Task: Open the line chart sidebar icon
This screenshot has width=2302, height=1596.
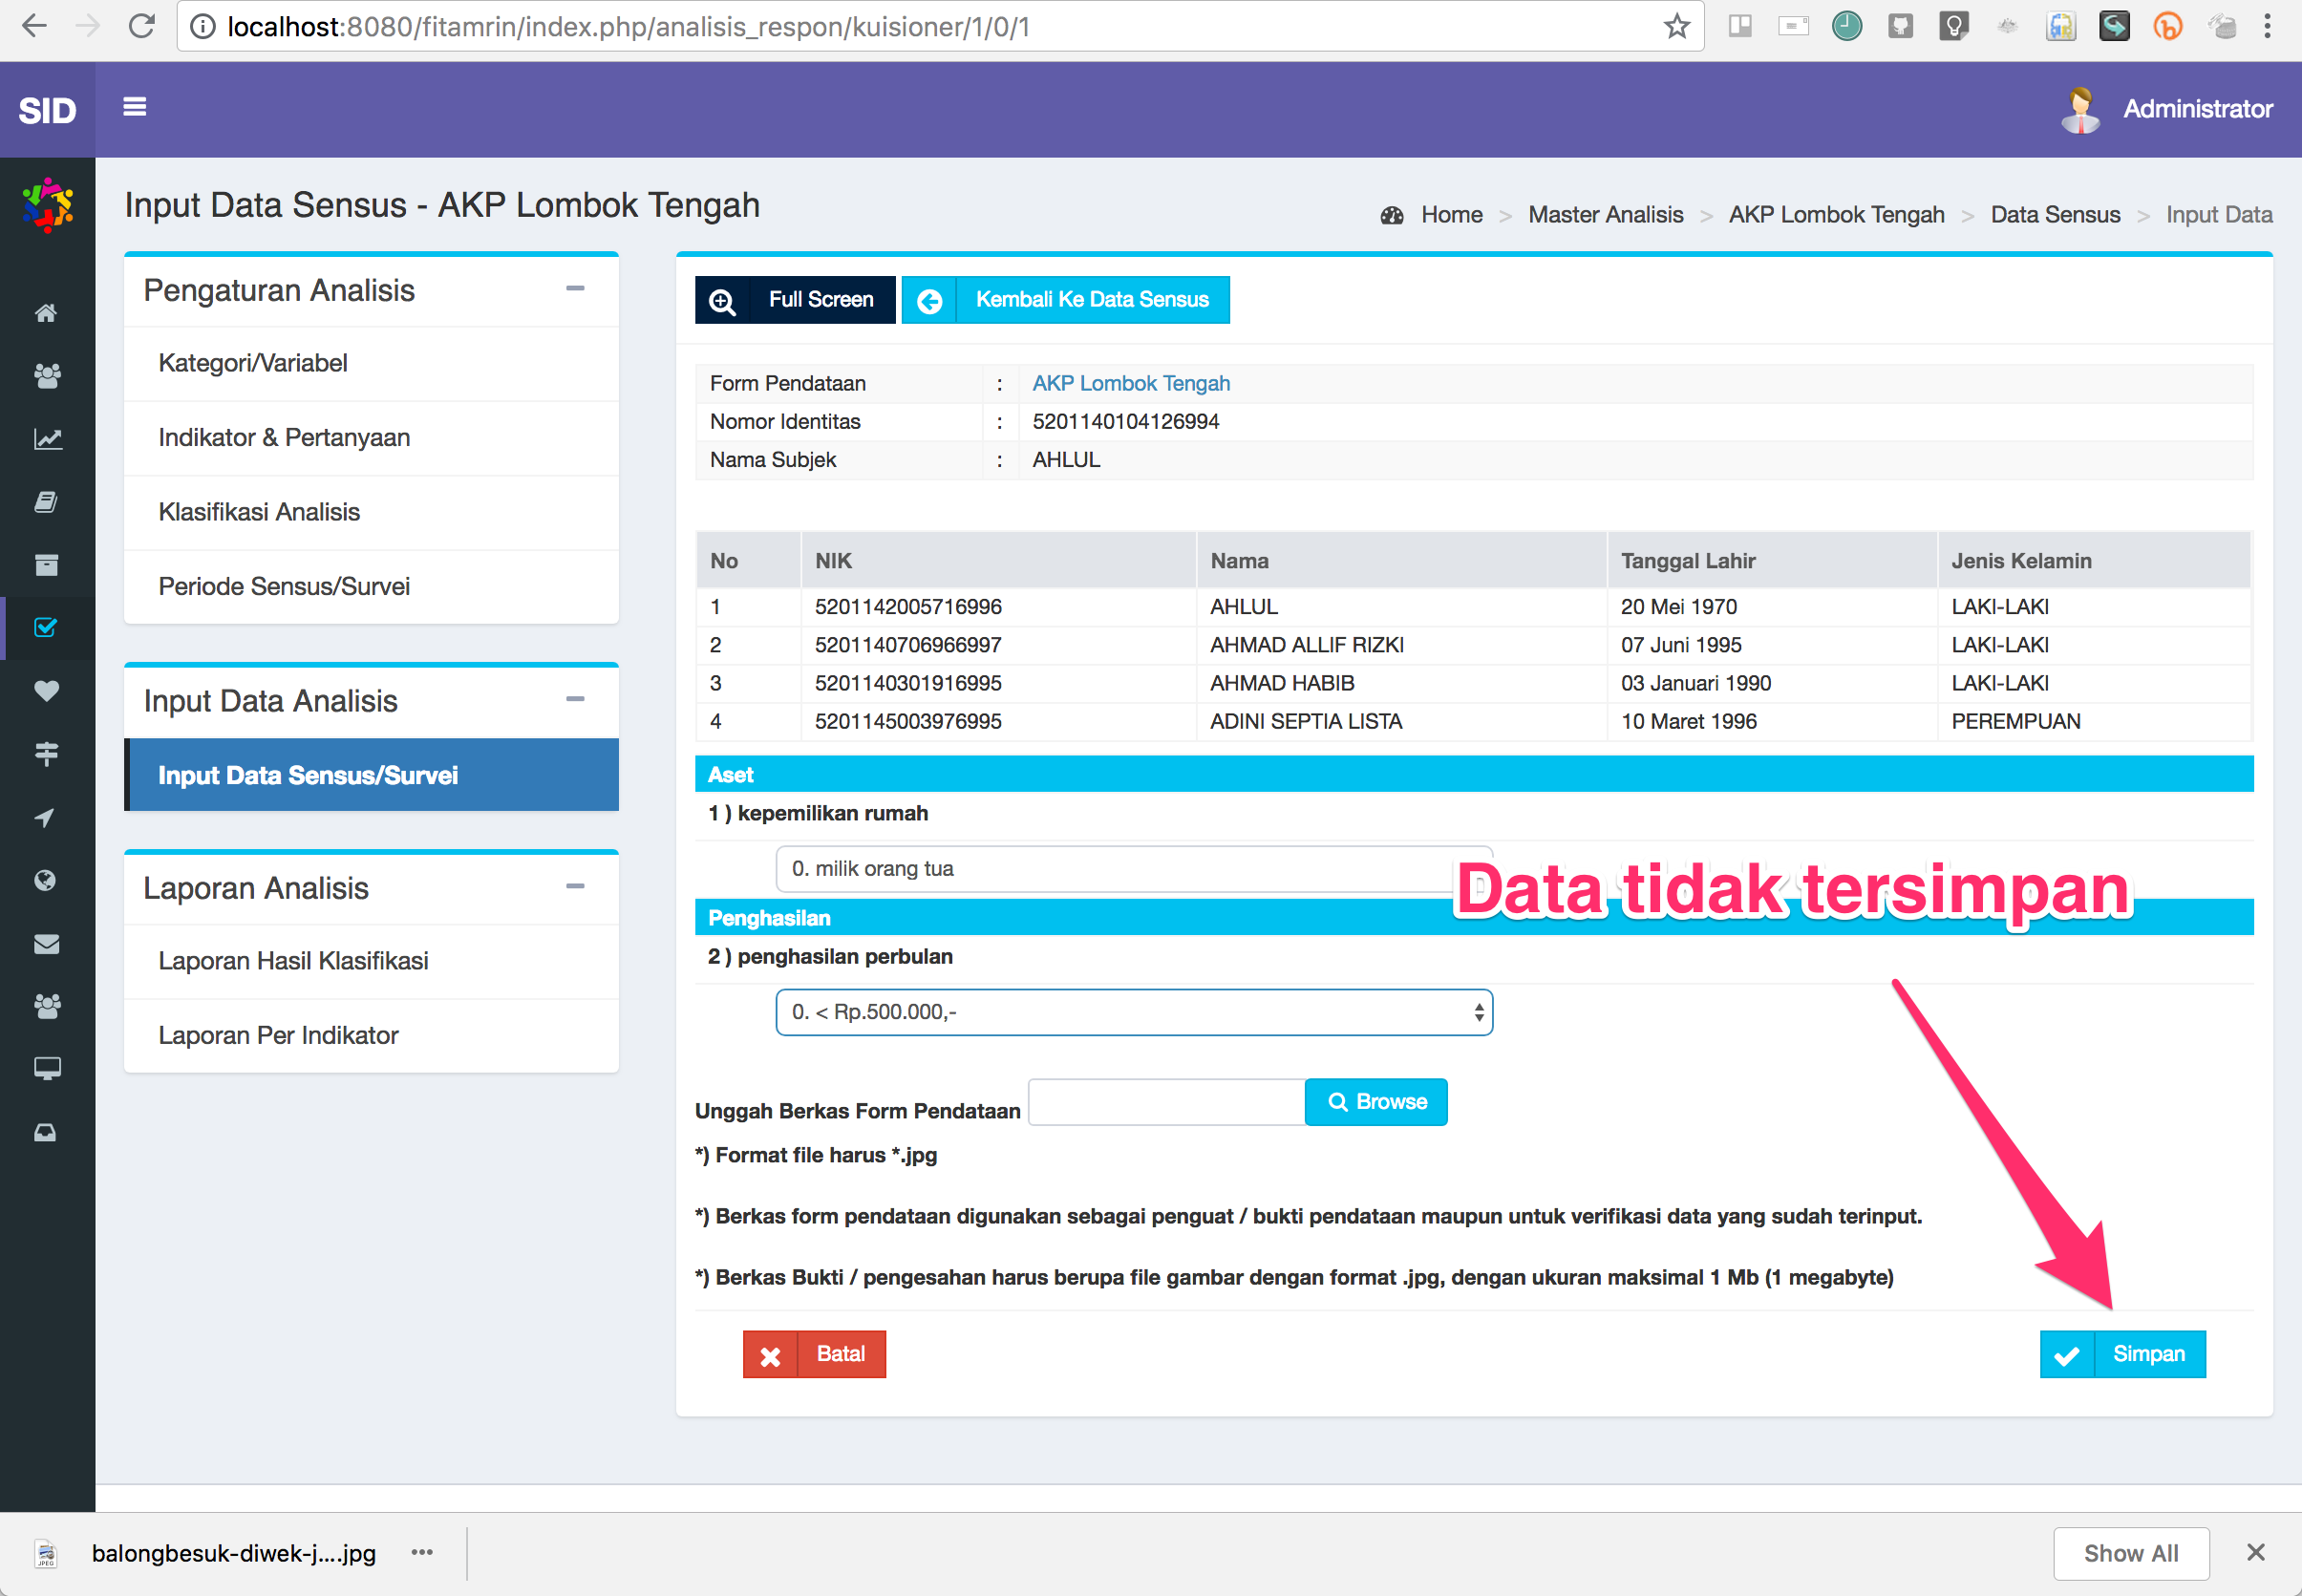Action: (46, 439)
